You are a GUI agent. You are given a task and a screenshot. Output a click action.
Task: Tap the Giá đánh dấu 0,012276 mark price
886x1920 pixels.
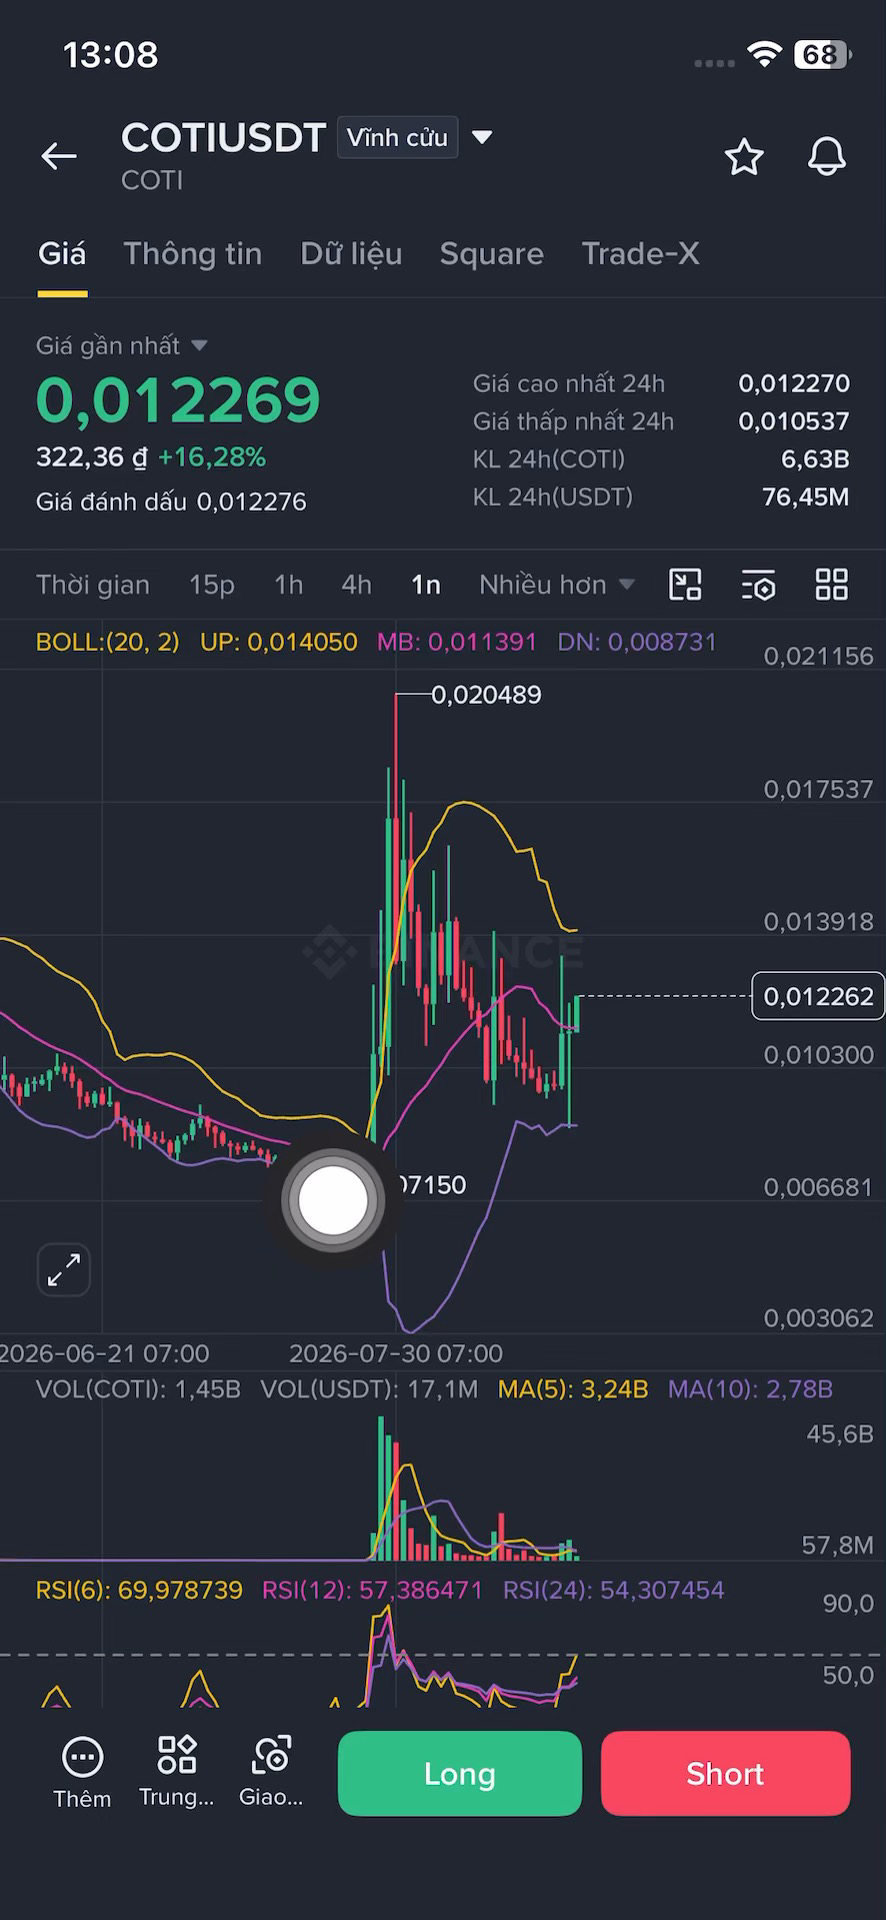click(171, 502)
